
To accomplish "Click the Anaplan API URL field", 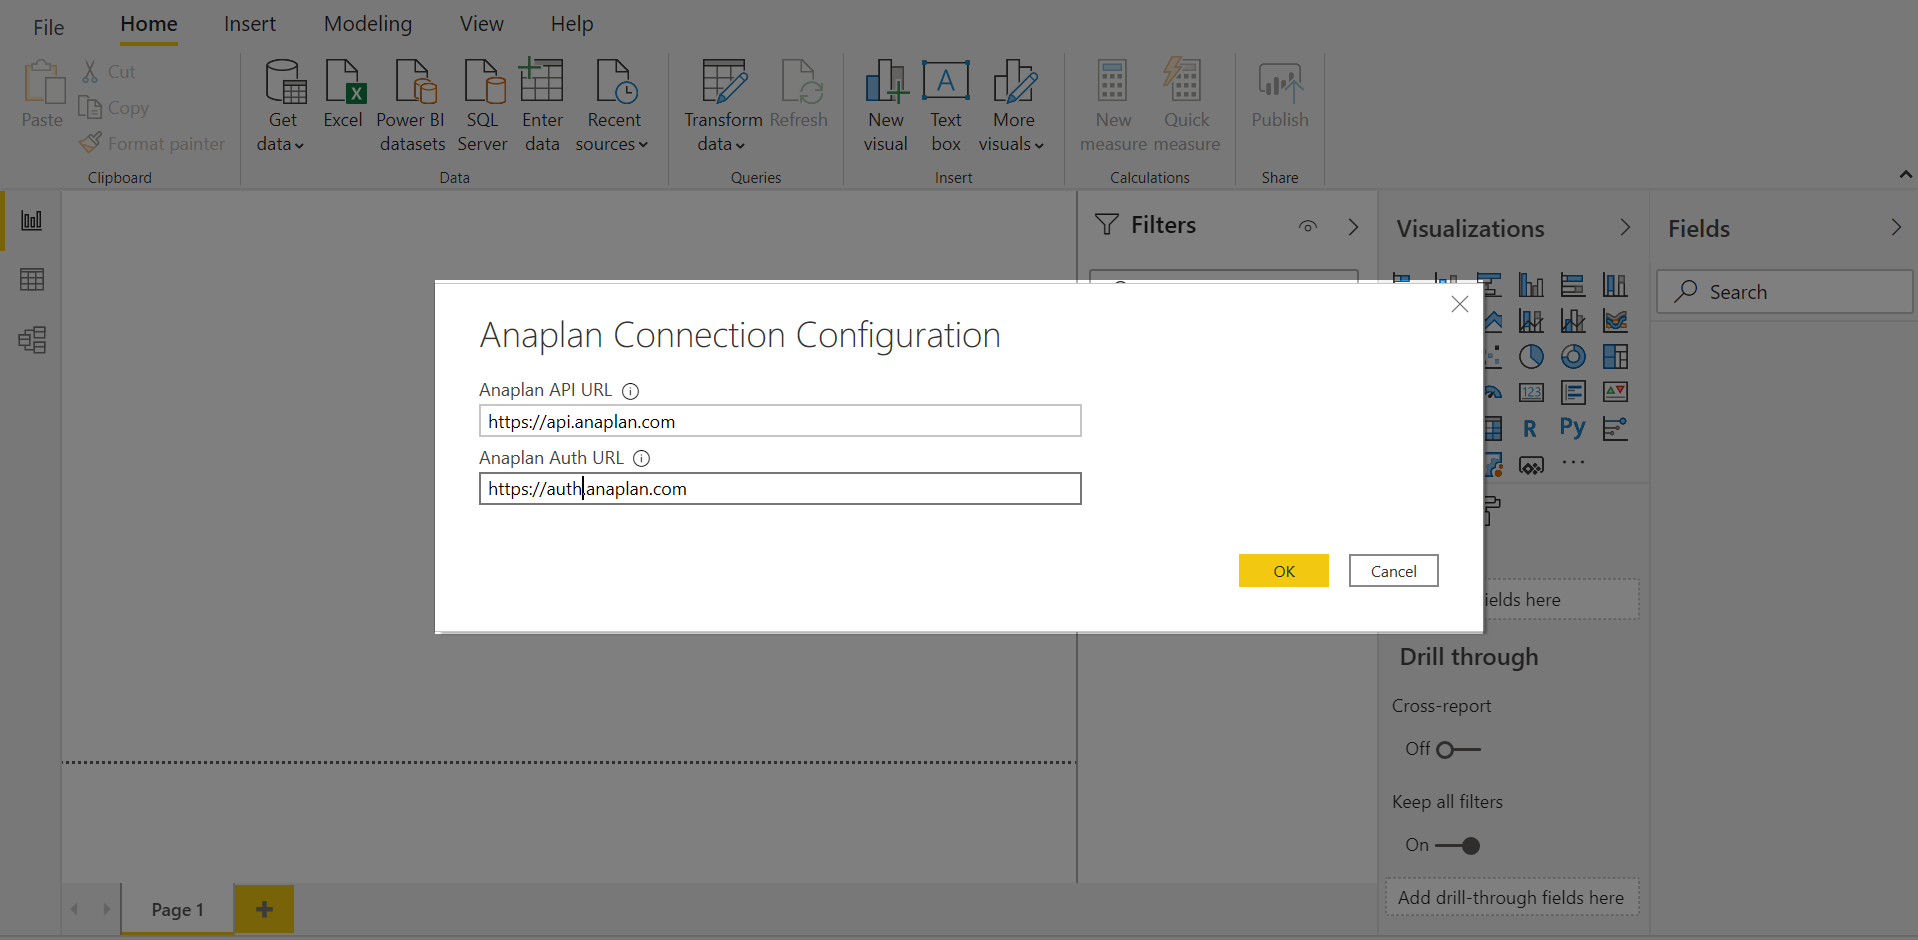I will coord(780,421).
